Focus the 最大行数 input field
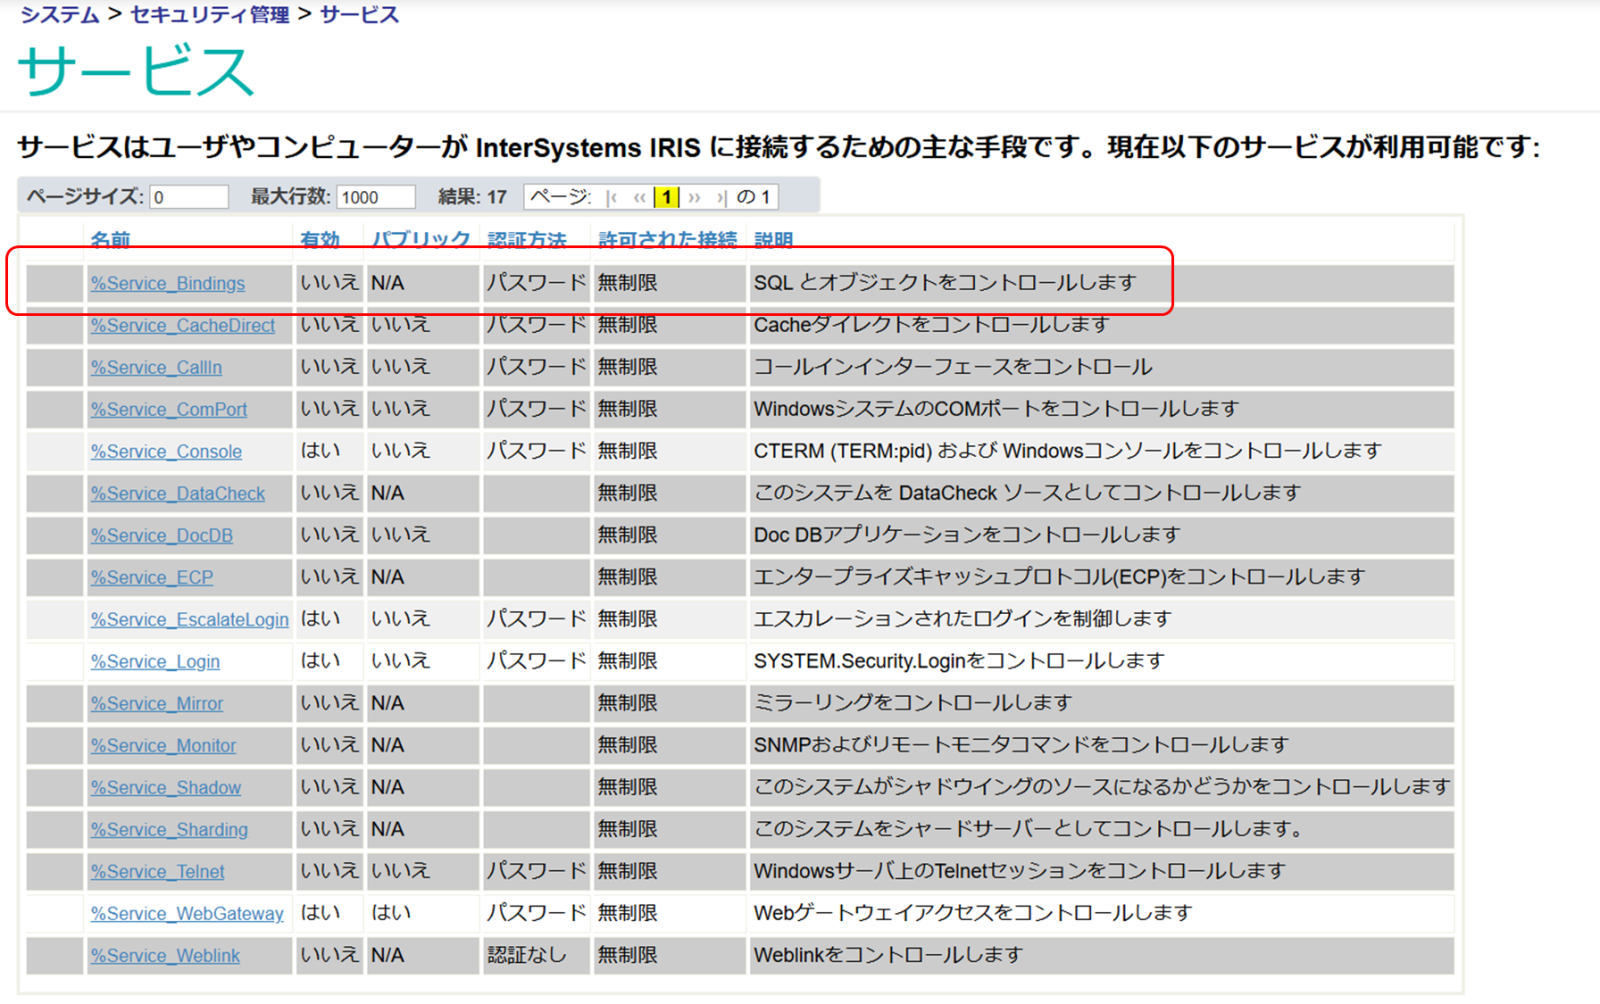This screenshot has width=1600, height=1004. 375,198
